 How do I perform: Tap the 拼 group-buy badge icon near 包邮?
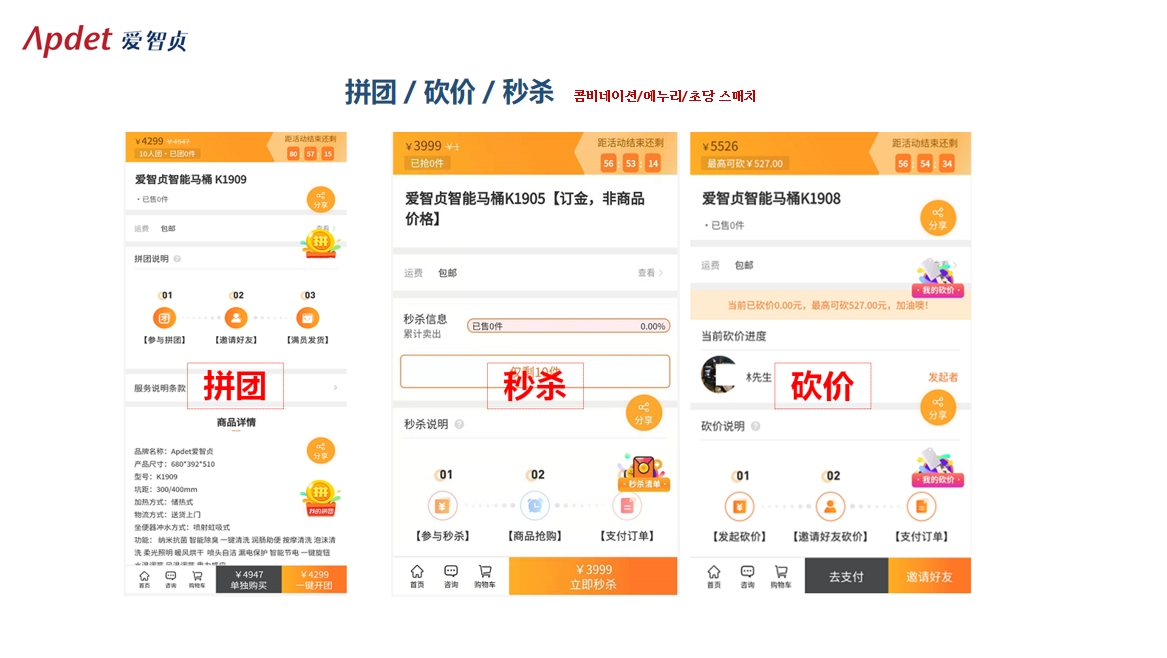click(321, 243)
